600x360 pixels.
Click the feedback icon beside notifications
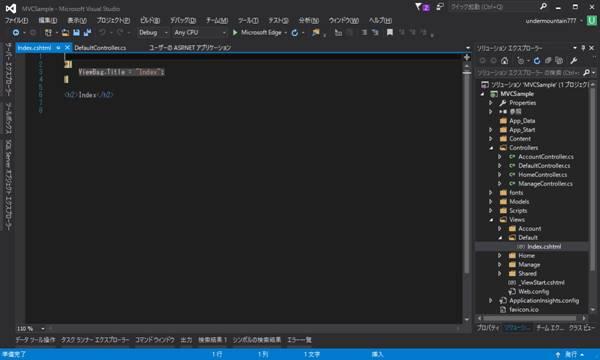coord(440,7)
